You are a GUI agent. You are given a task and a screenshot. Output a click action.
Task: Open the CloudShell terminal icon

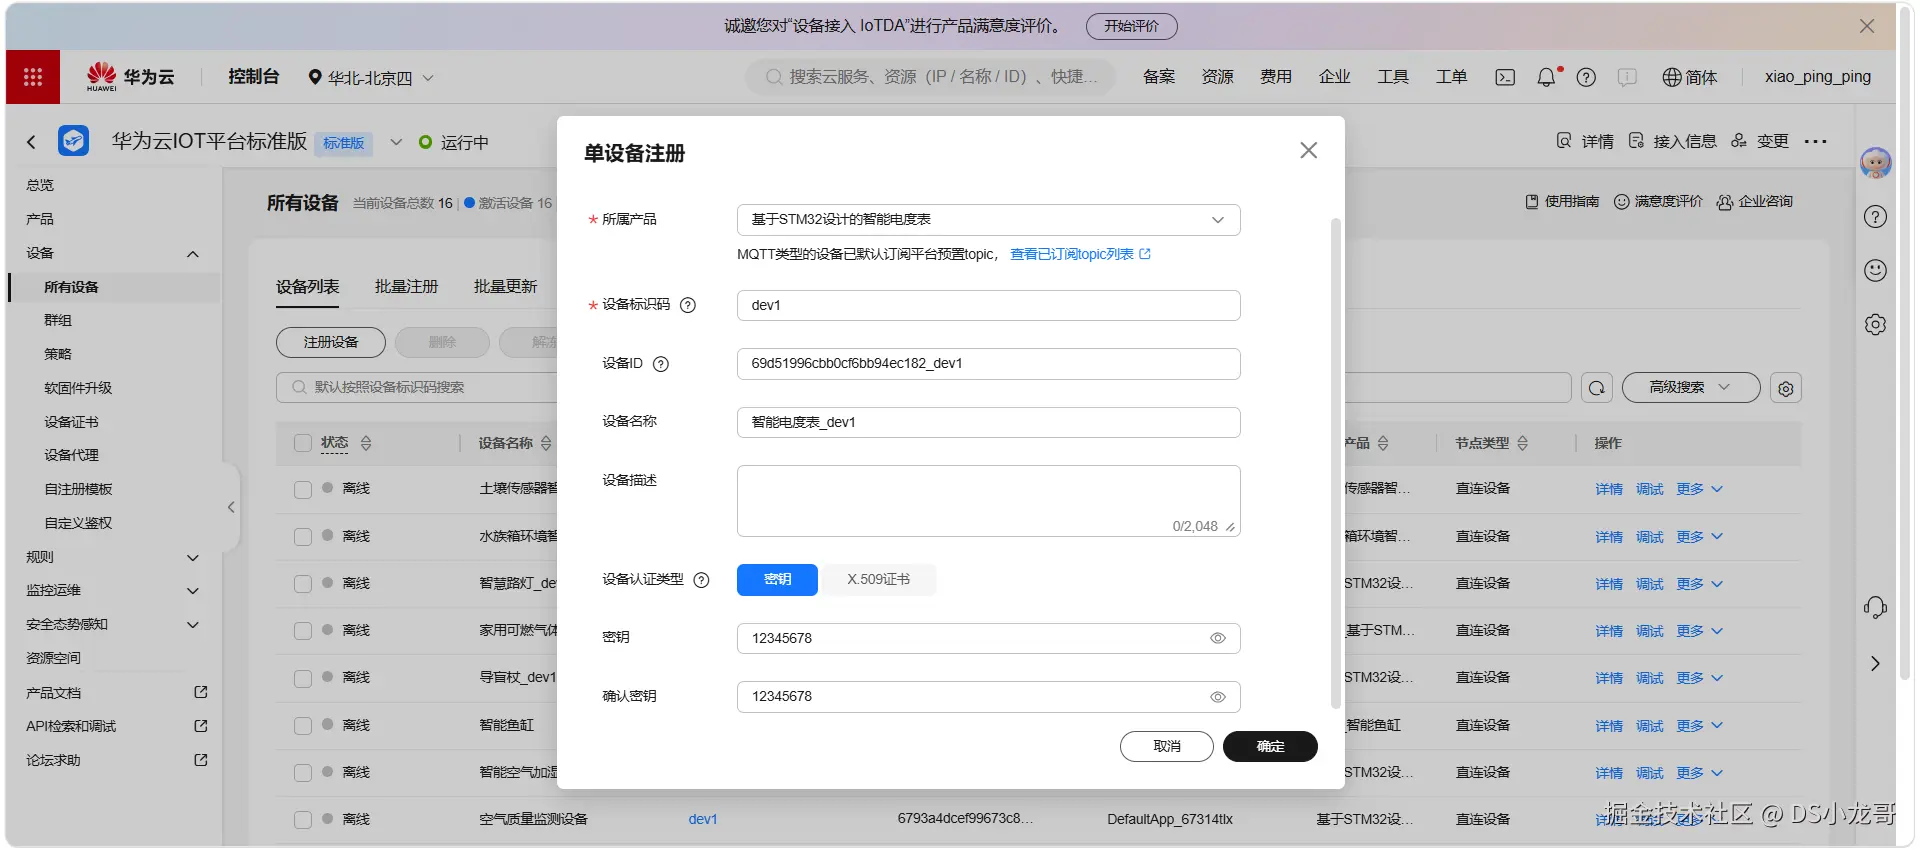[1505, 77]
